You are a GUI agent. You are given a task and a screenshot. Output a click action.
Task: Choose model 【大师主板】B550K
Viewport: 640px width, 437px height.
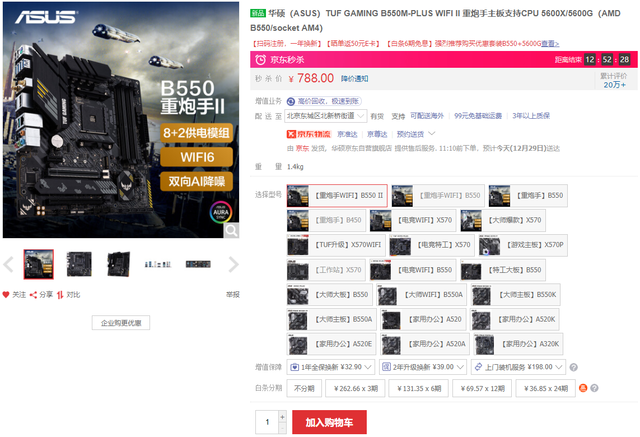516,295
